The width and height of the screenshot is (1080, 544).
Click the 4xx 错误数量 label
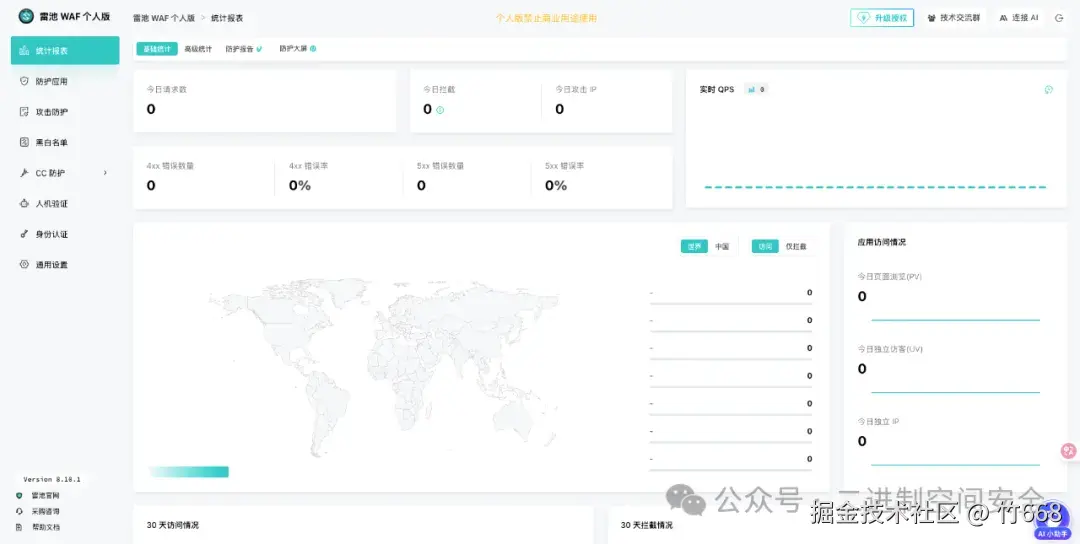click(x=170, y=166)
